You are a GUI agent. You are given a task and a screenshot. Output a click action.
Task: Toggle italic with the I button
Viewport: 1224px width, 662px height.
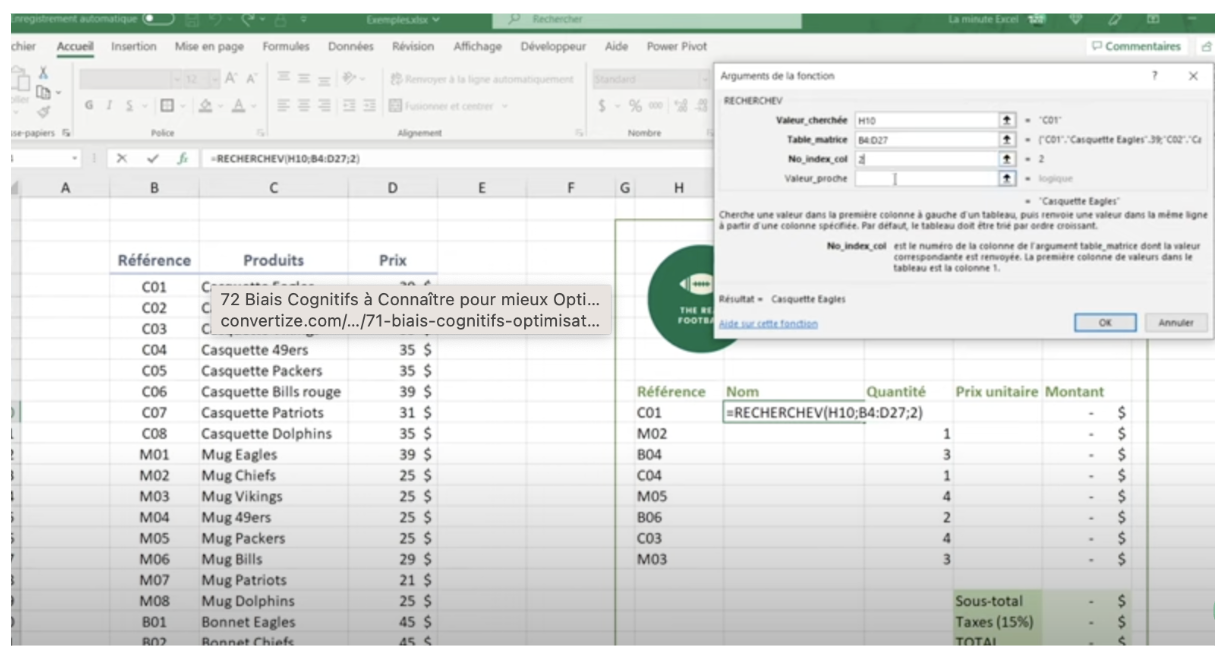[107, 106]
